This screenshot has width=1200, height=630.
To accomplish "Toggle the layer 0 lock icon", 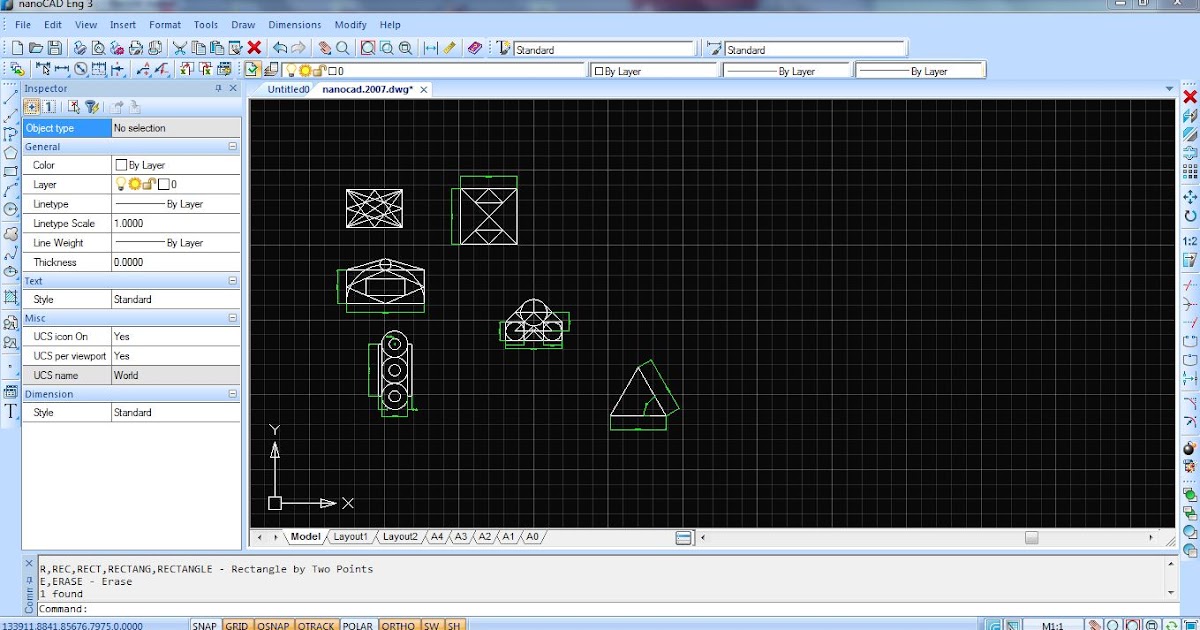I will [148, 184].
